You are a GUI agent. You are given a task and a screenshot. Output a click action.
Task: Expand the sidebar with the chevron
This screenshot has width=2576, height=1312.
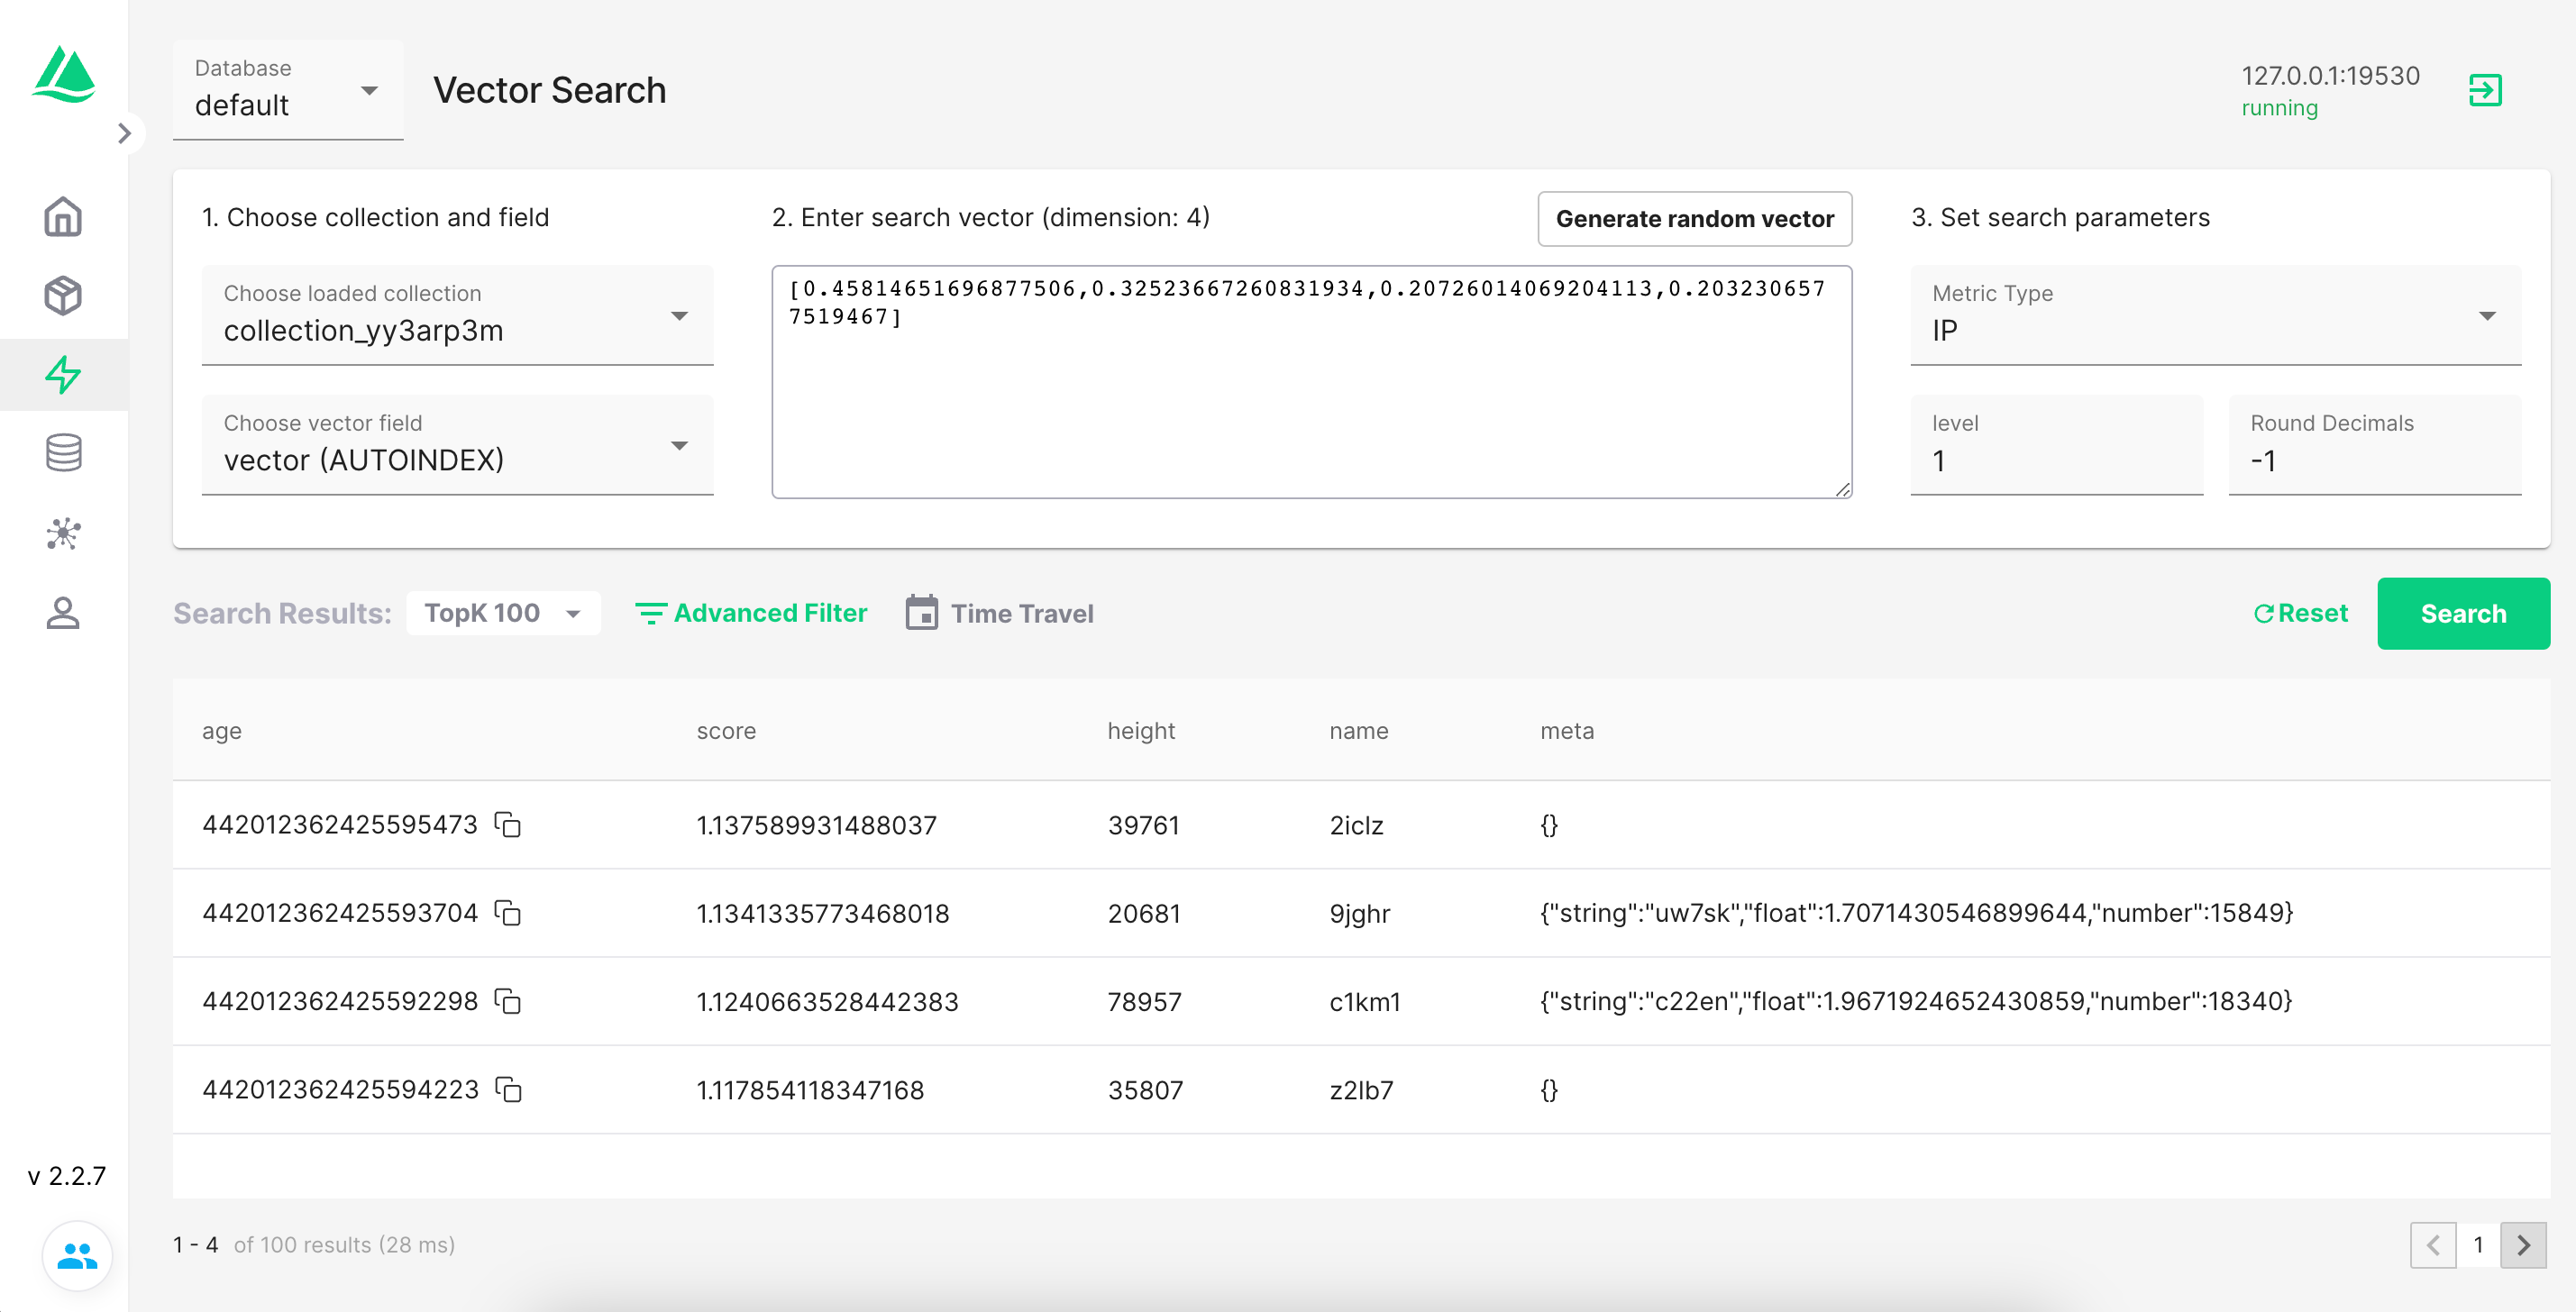[124, 133]
